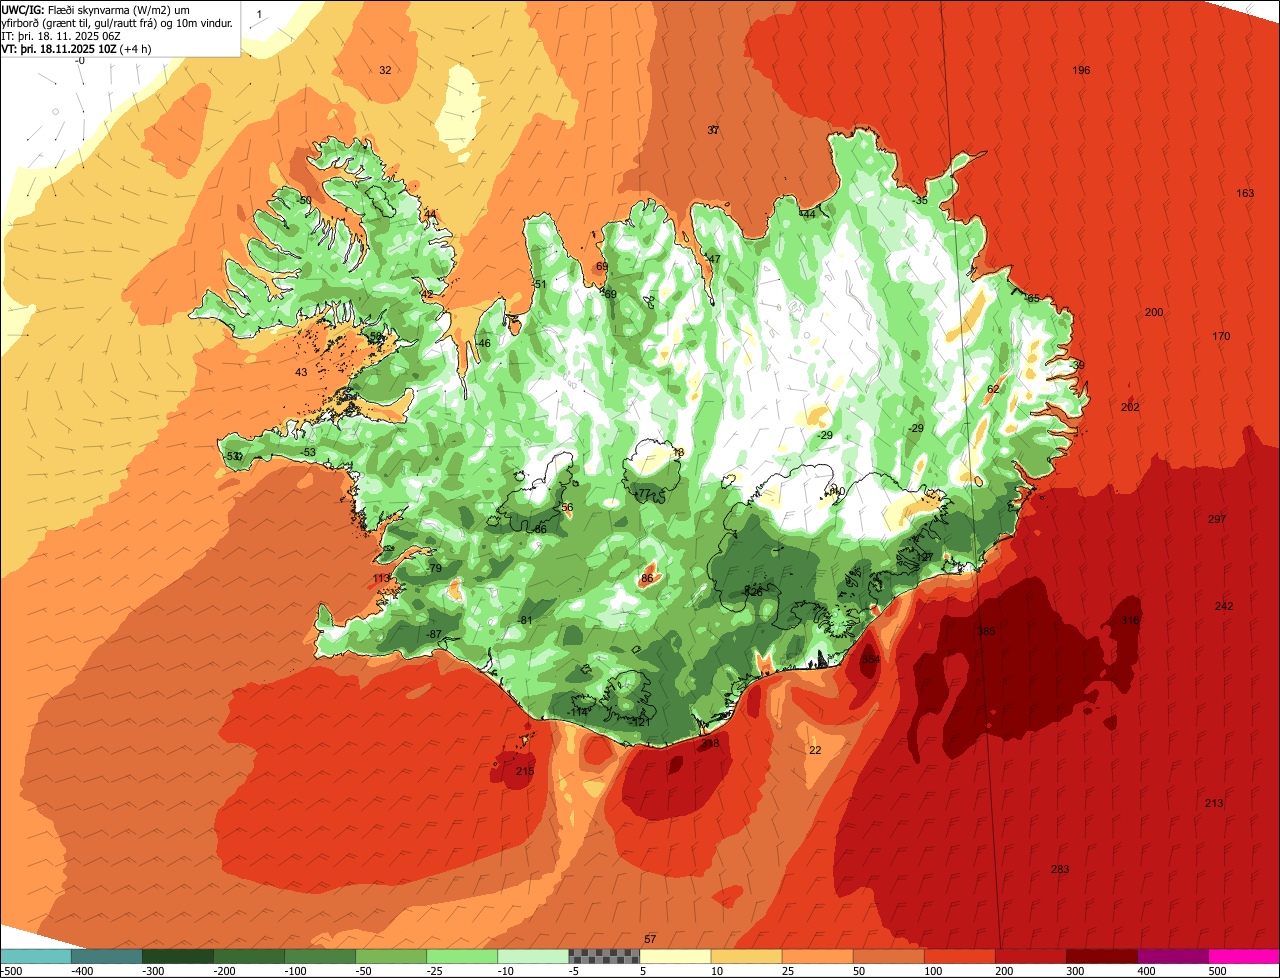Click the value 316 in the dark red area
Viewport: 1280px width, 978px height.
pyautogui.click(x=1130, y=620)
